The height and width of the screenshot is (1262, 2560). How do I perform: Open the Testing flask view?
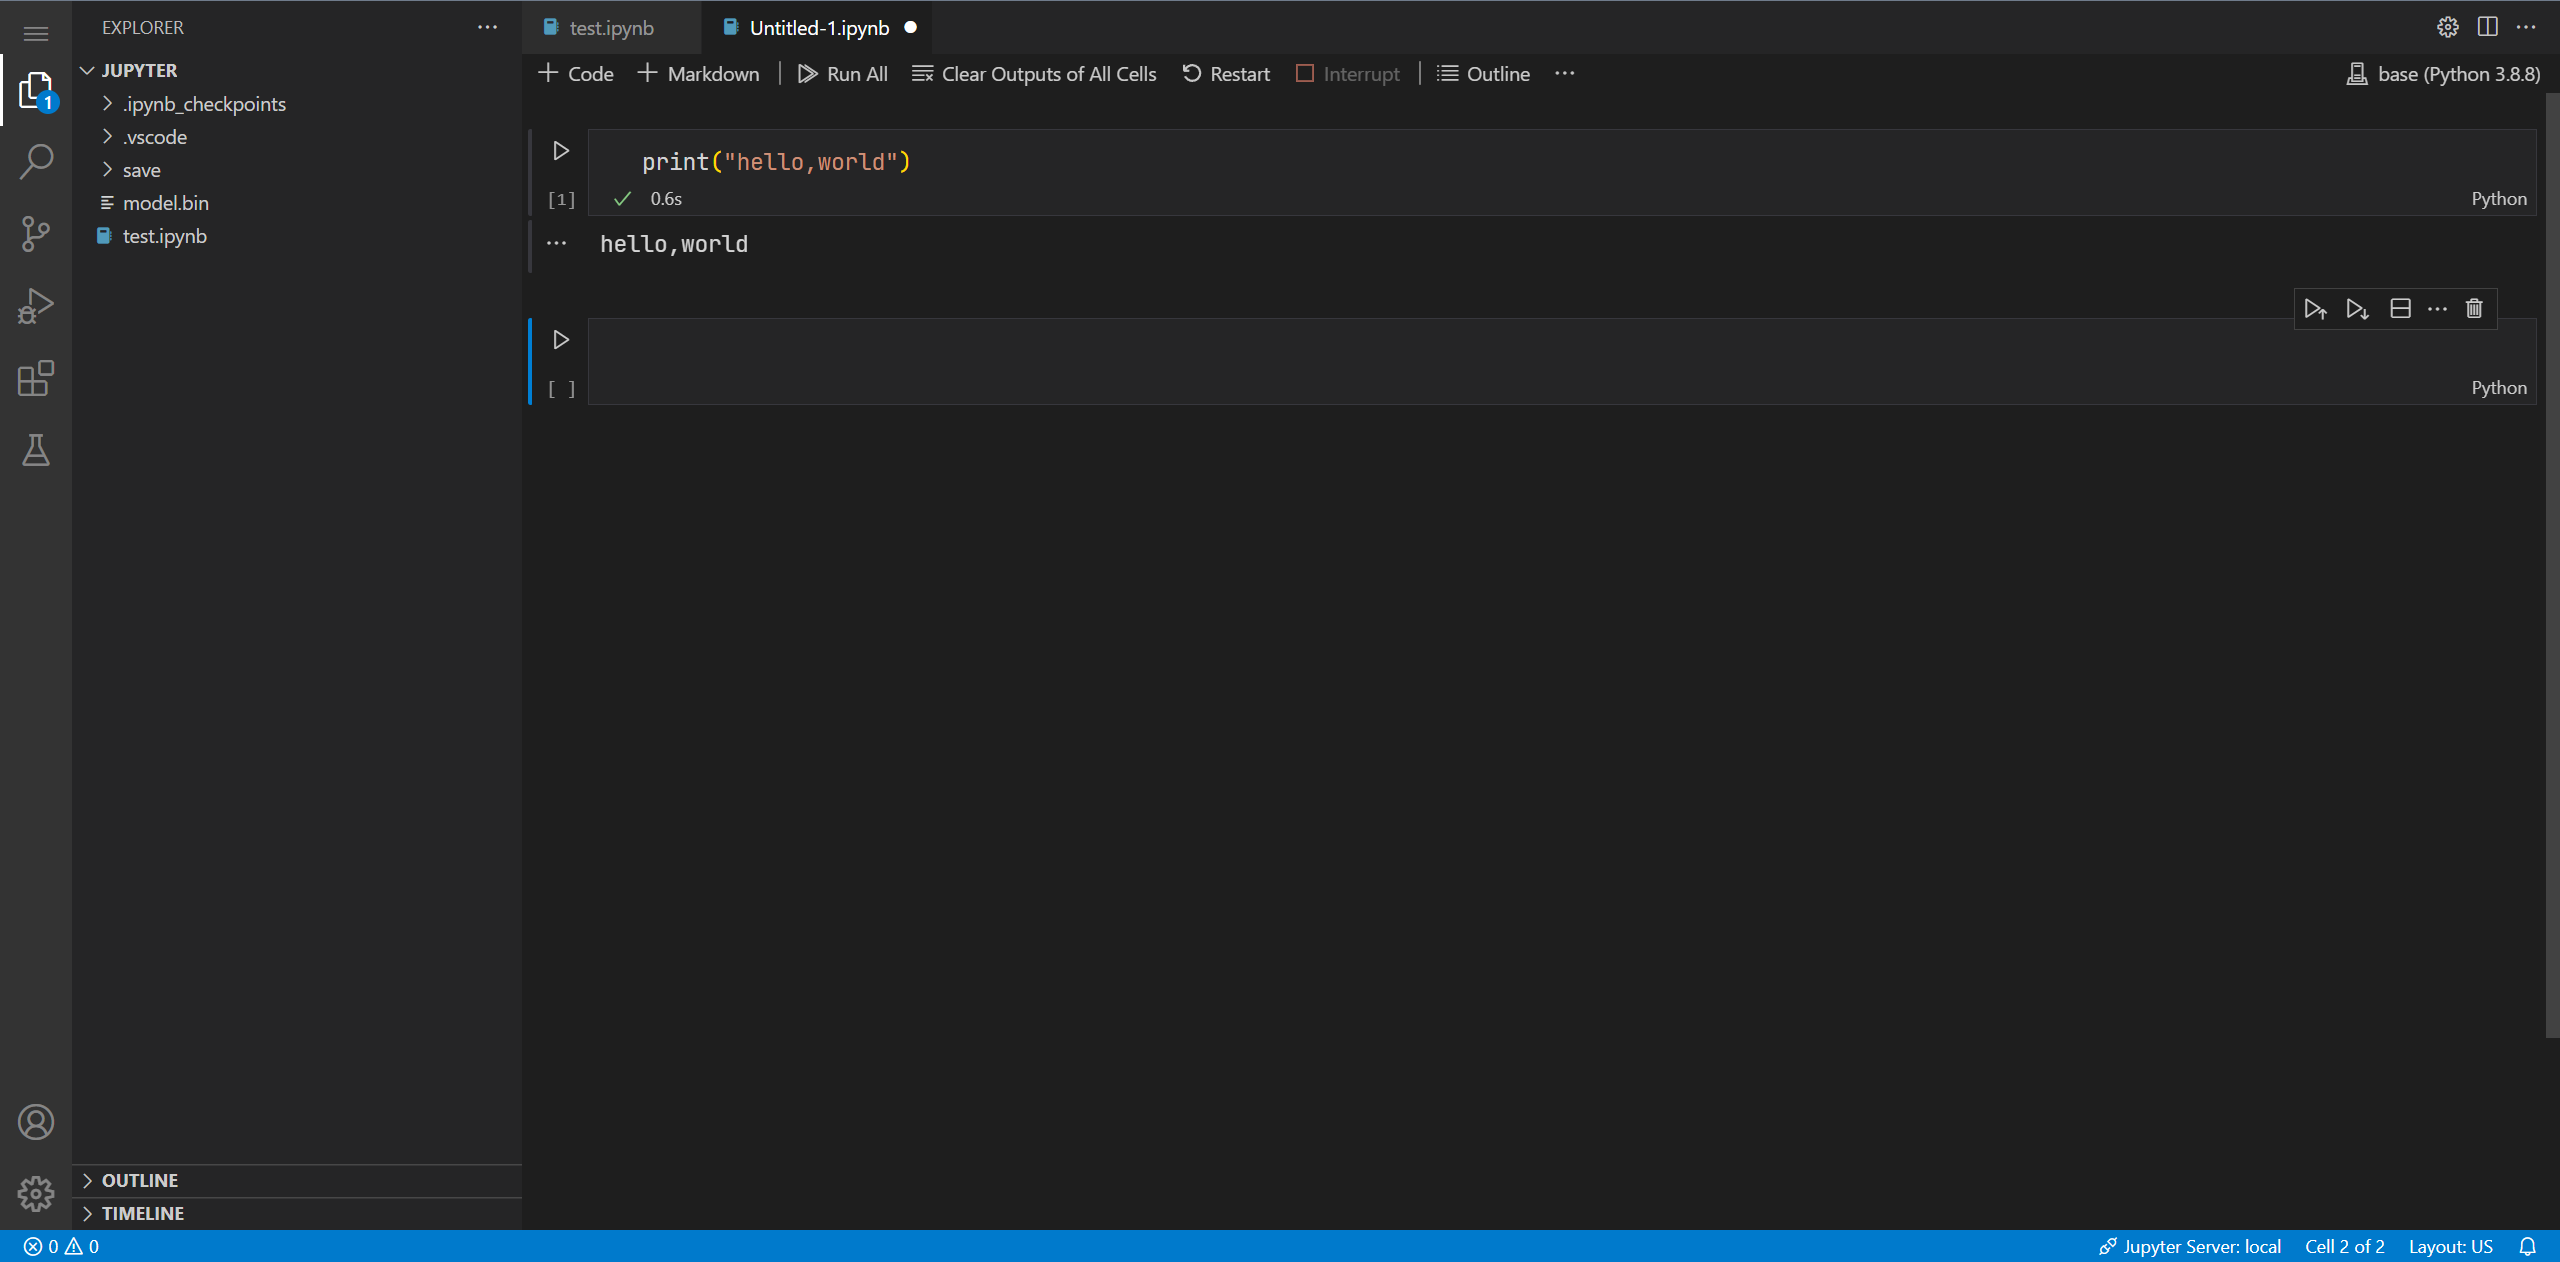(x=36, y=451)
